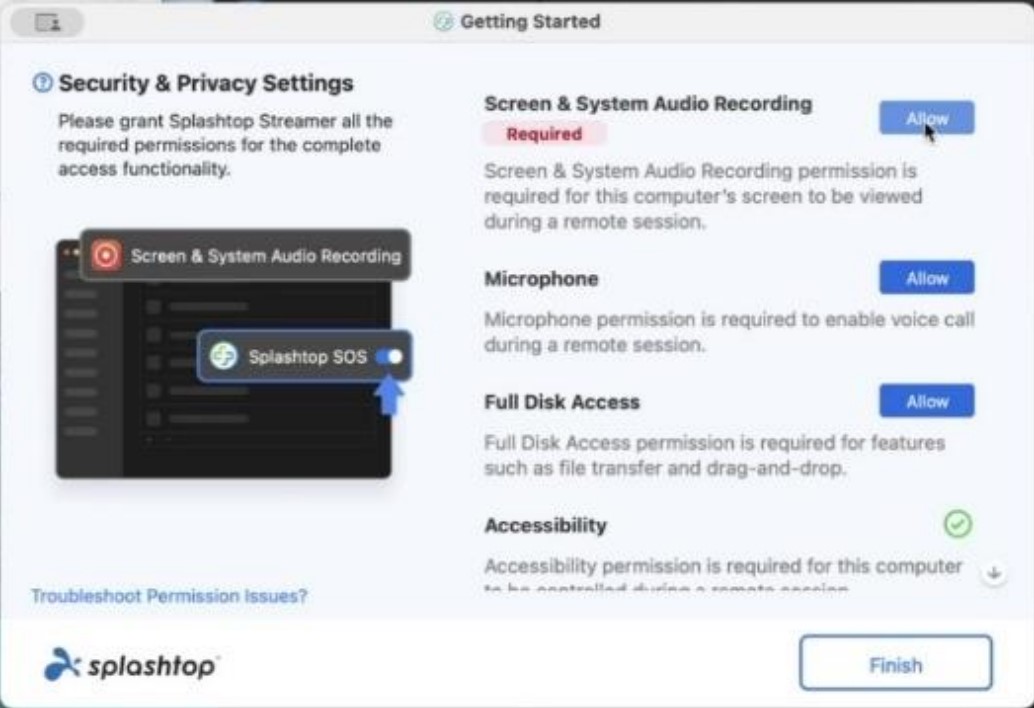The image size is (1034, 708).
Task: Select the Microphone permission heading
Action: pos(541,279)
